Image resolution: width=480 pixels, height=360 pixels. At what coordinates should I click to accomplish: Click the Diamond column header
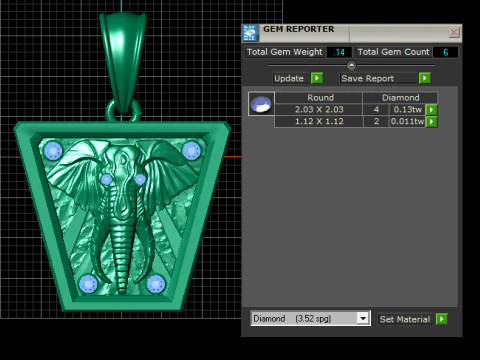pos(400,98)
